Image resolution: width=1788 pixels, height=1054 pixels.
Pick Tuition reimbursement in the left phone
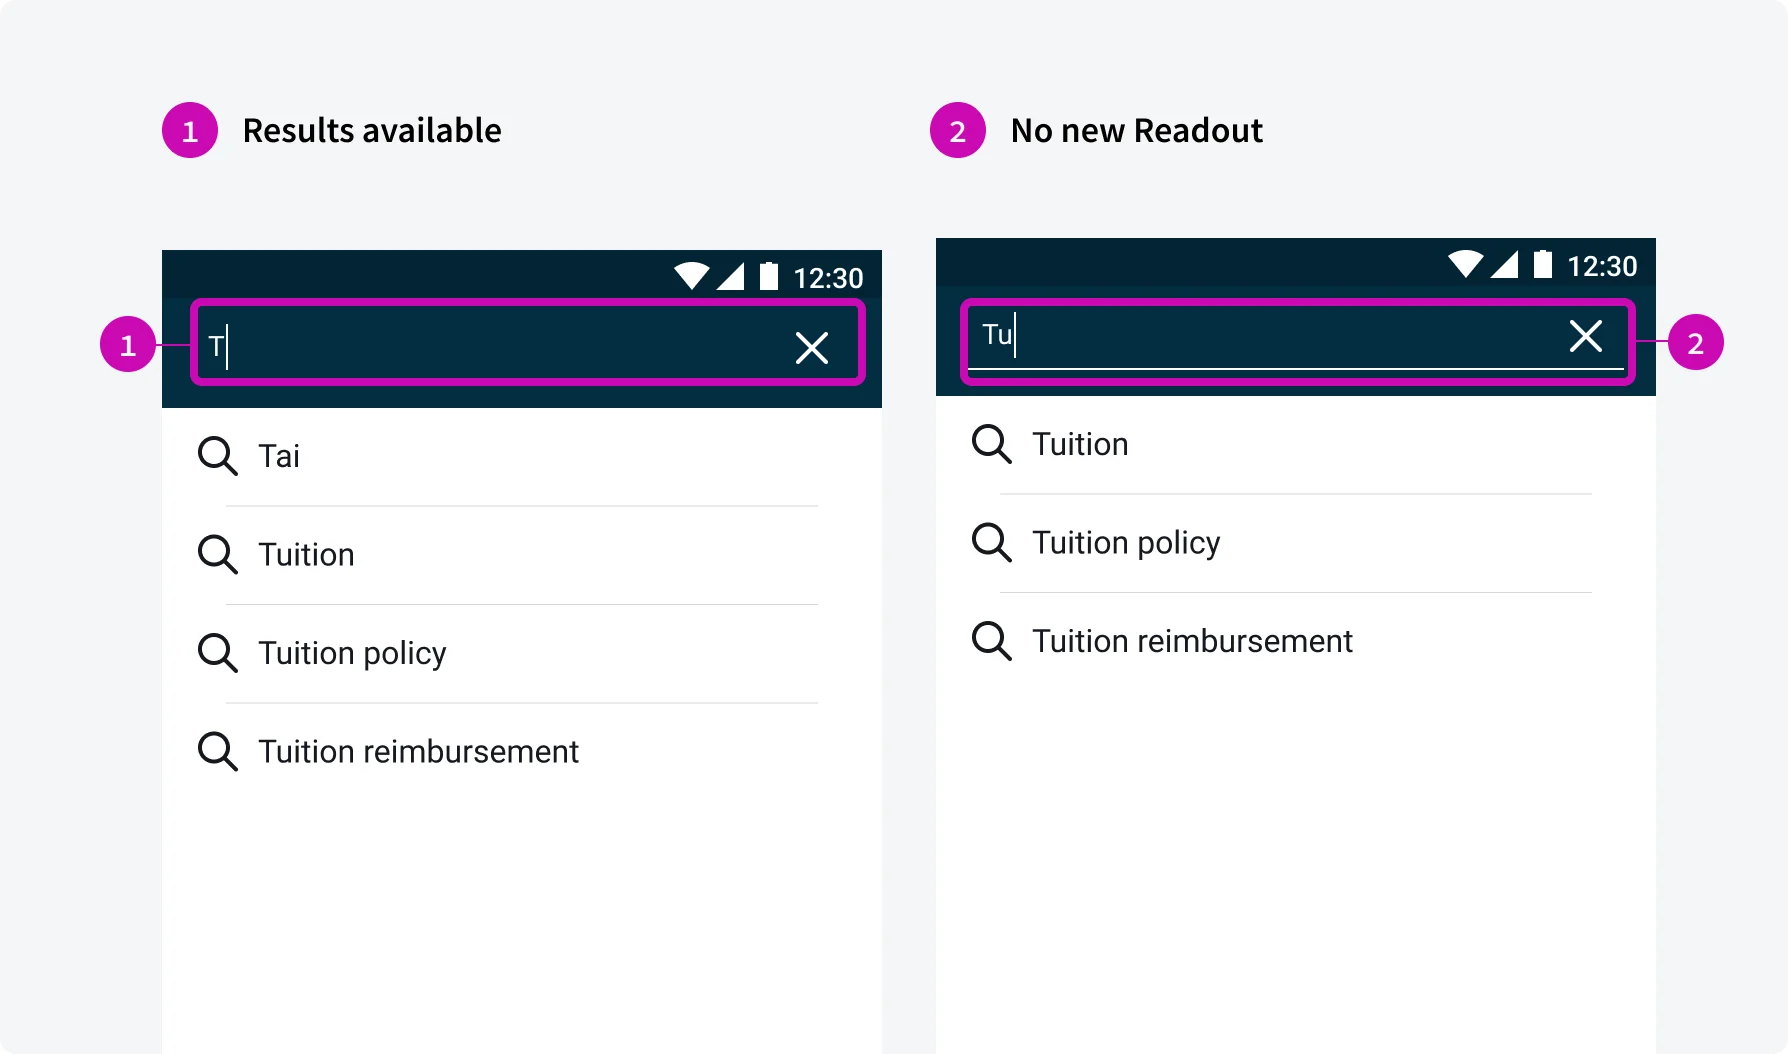tap(418, 751)
